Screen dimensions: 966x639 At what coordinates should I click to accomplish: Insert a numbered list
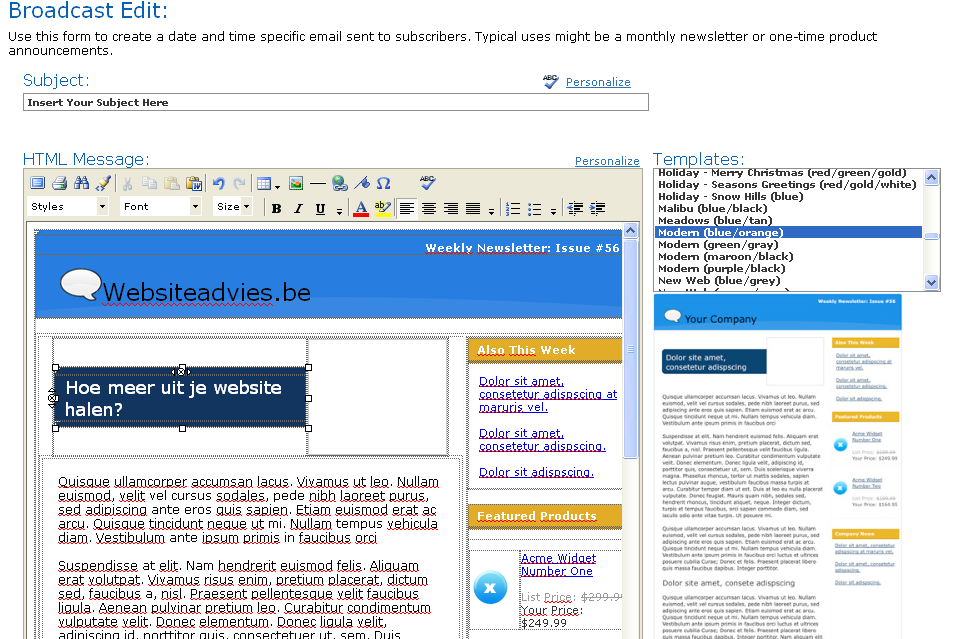click(513, 209)
